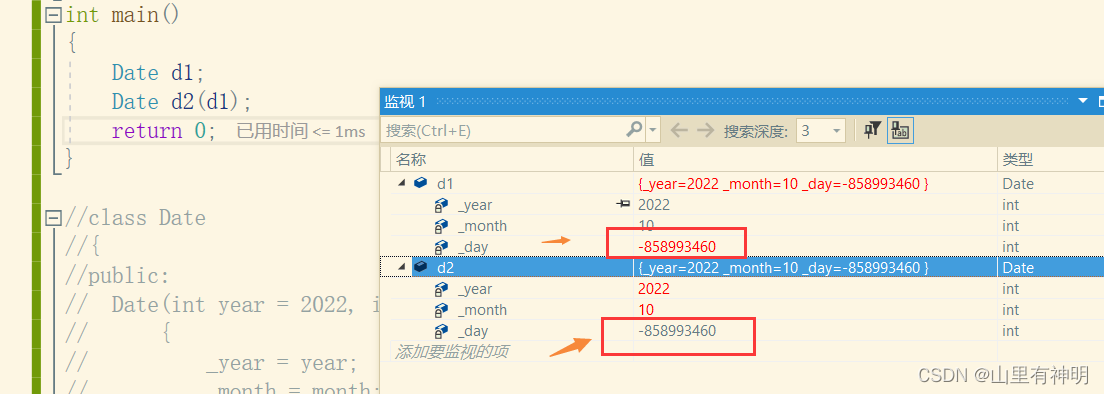Click the watch filter pin icon
Viewport: 1104px width, 394px height.
pyautogui.click(x=872, y=130)
